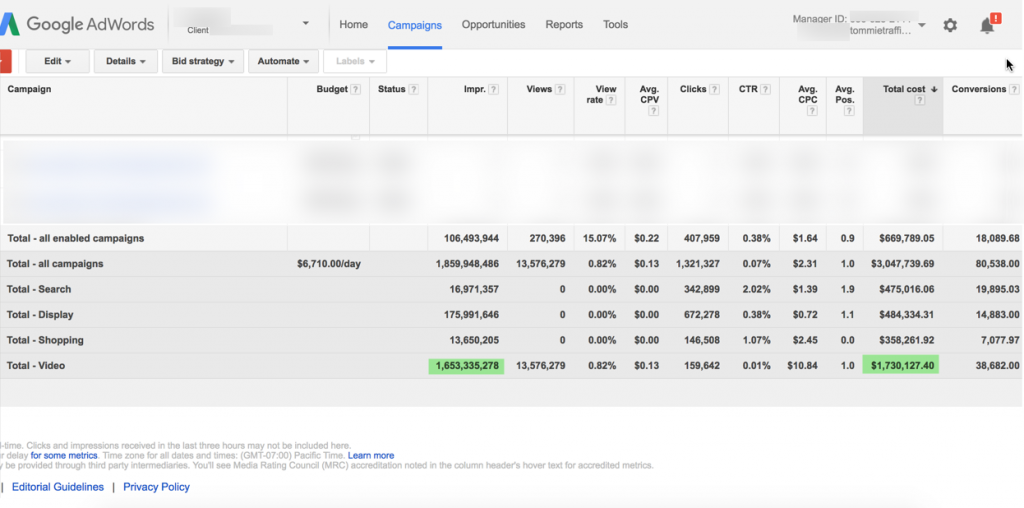1024x508 pixels.
Task: Click the CTR column help icon
Action: [x=765, y=89]
